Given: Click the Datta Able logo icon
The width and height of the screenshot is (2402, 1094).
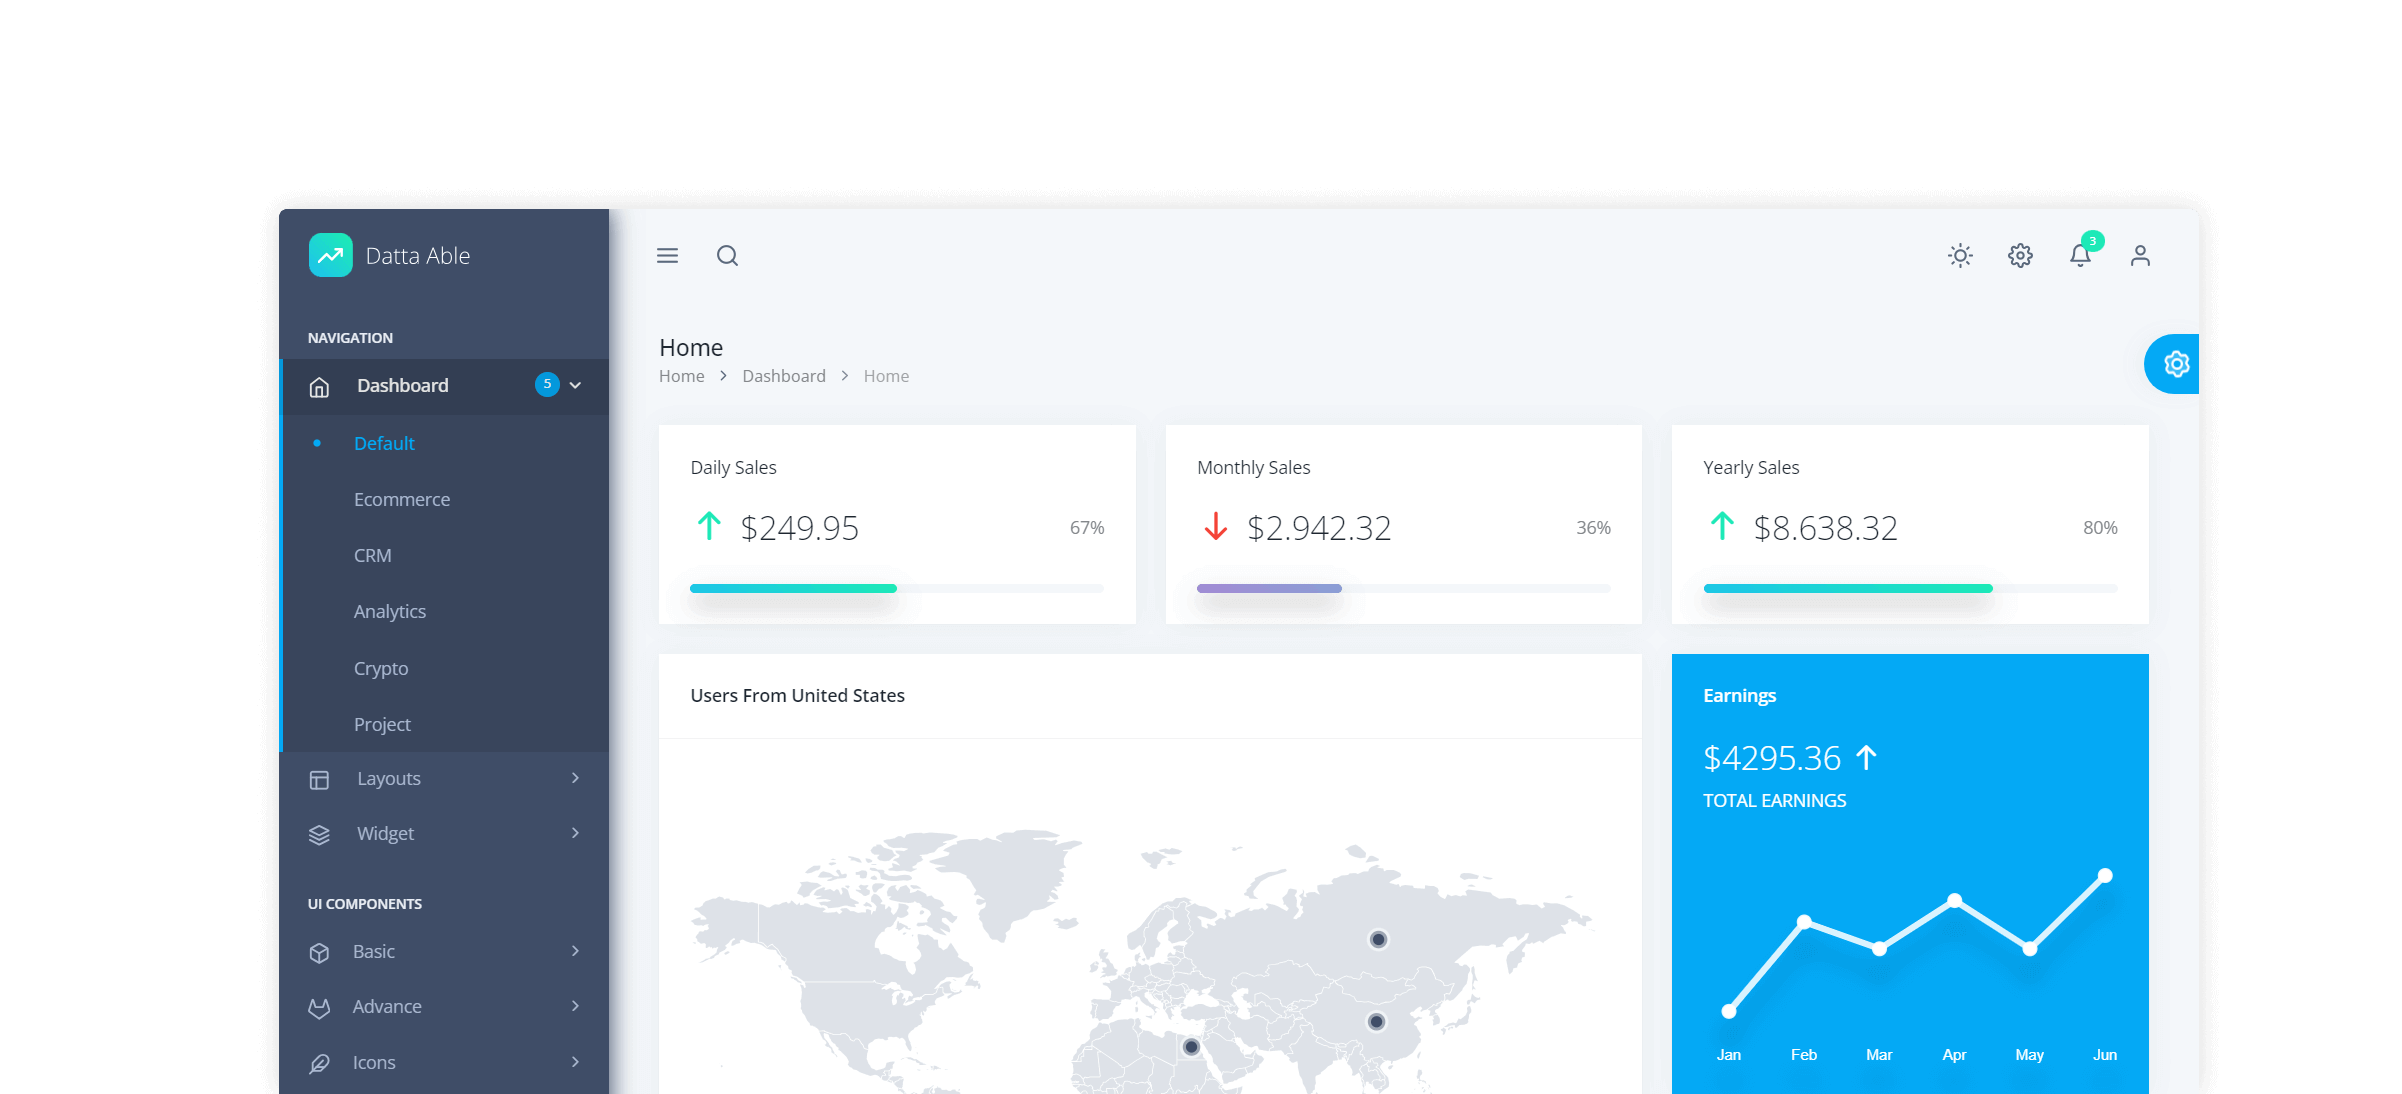Looking at the screenshot, I should click(x=330, y=255).
